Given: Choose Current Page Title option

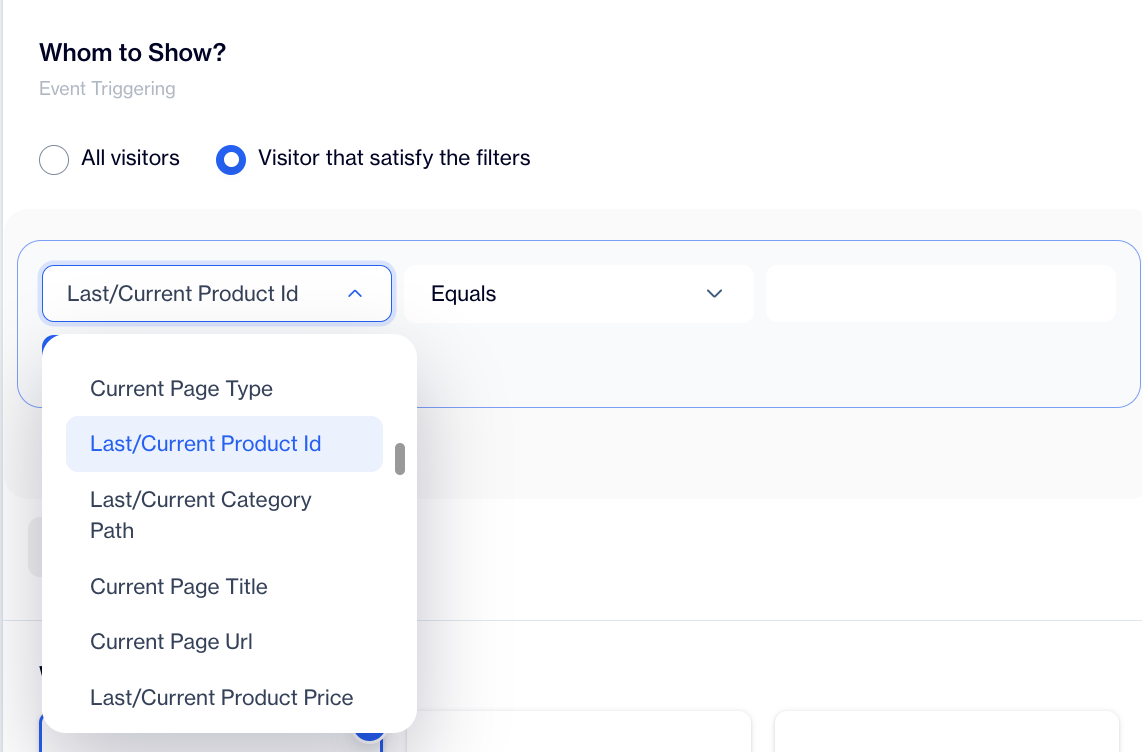Looking at the screenshot, I should pyautogui.click(x=179, y=587).
